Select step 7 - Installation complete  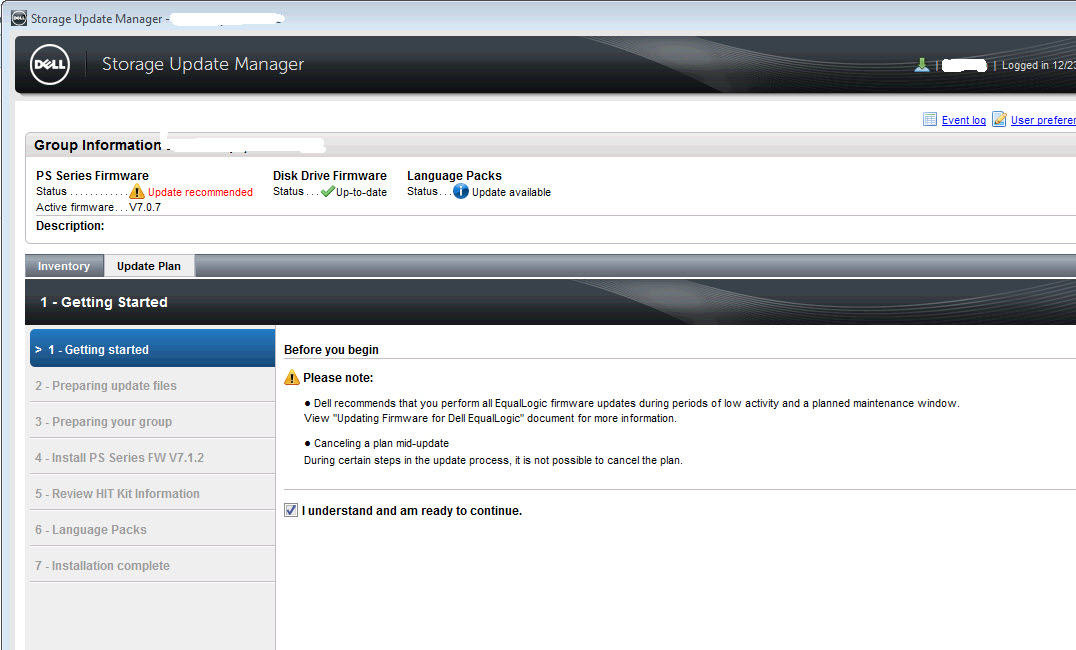[152, 566]
